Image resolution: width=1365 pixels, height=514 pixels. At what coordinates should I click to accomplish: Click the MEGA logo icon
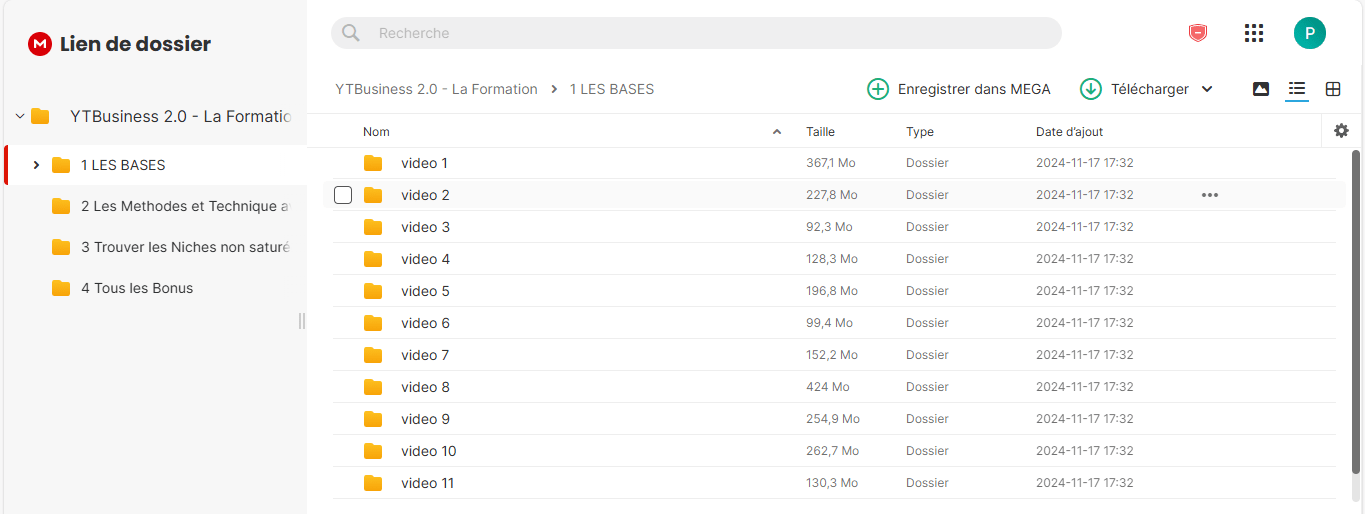(40, 44)
